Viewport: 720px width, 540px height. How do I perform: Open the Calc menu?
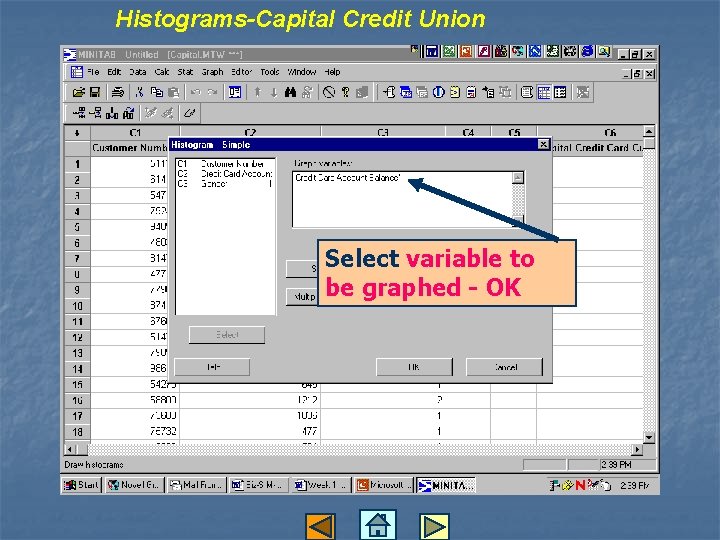pyautogui.click(x=162, y=72)
